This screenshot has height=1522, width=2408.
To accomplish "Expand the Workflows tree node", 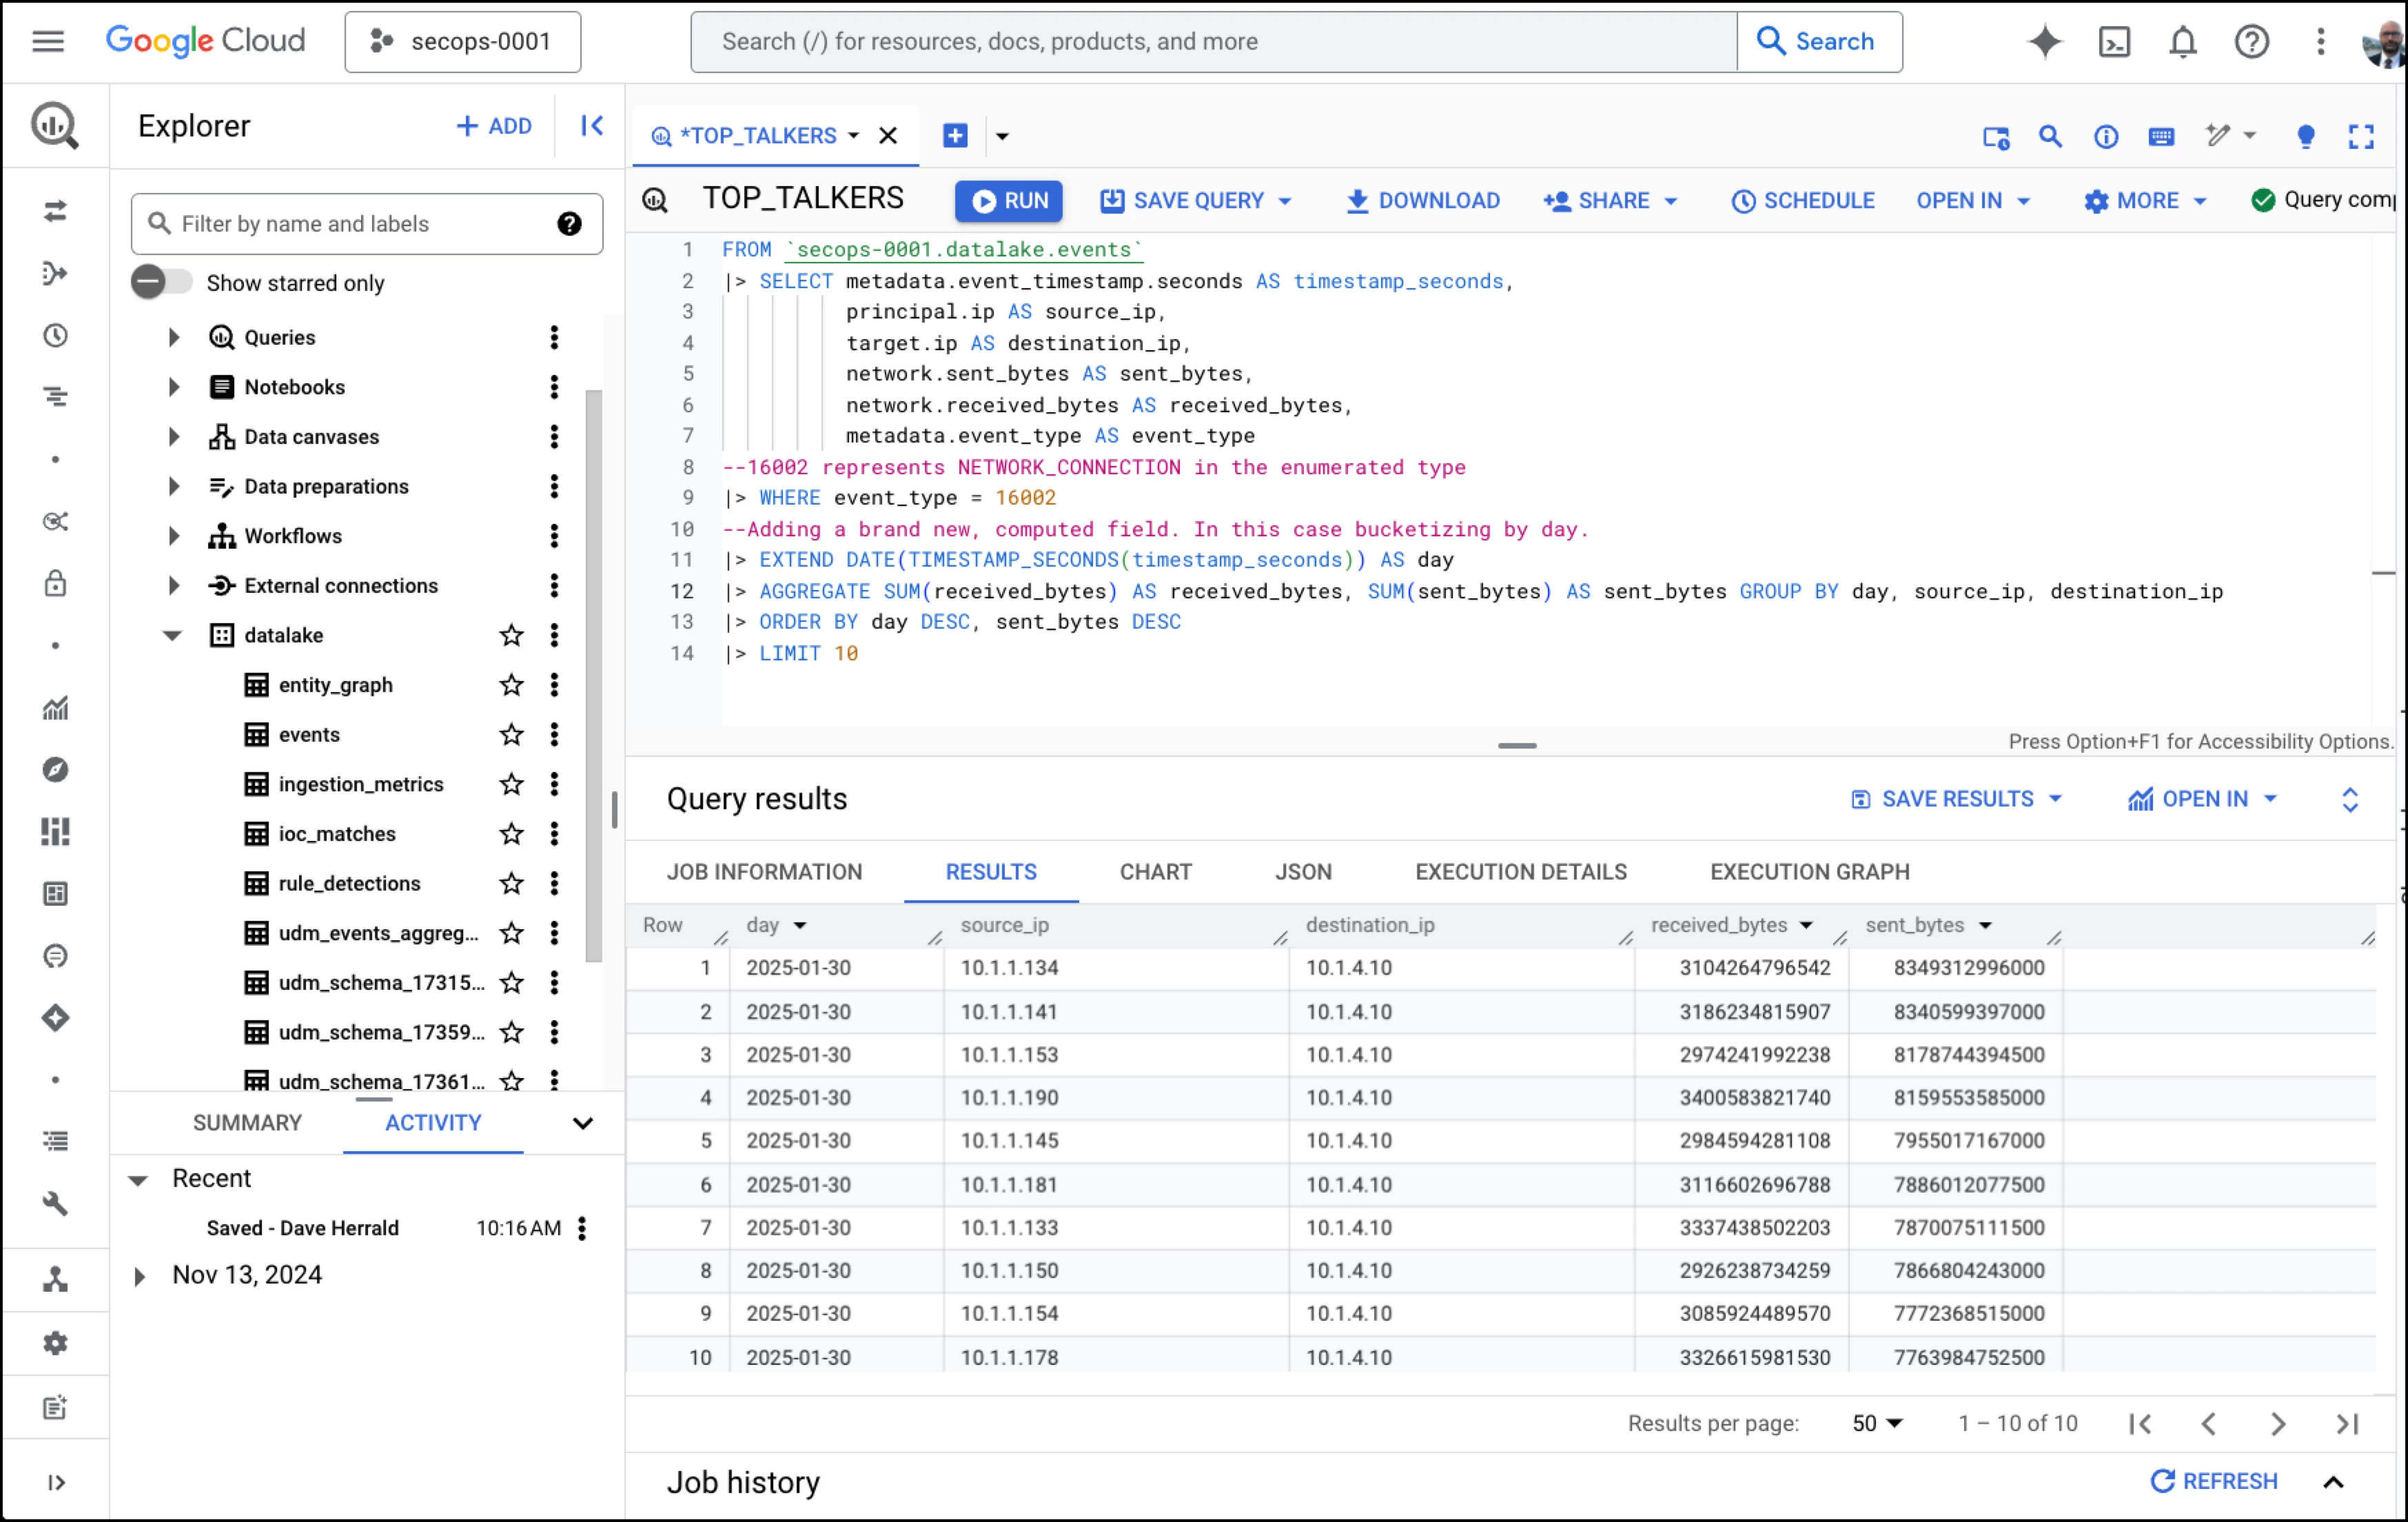I will click(173, 536).
